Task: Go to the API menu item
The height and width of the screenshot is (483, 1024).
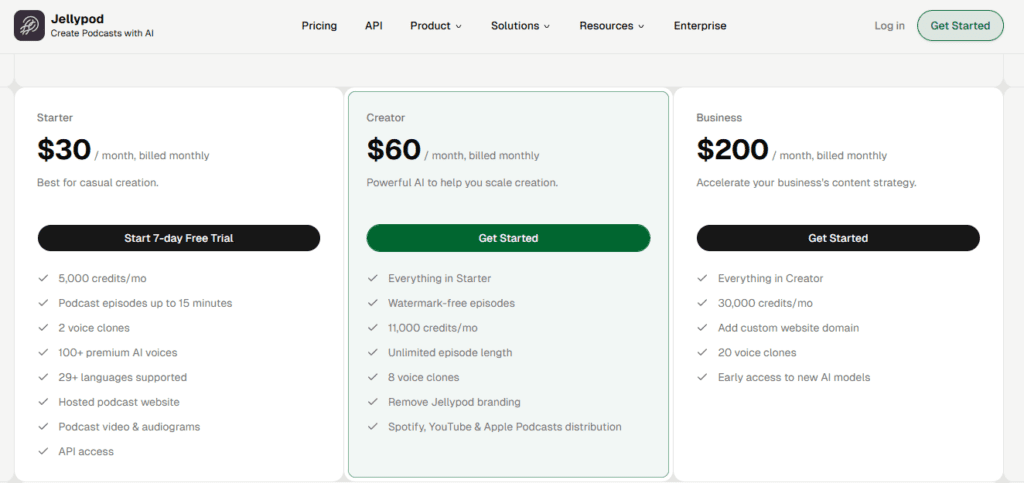Action: [x=373, y=26]
